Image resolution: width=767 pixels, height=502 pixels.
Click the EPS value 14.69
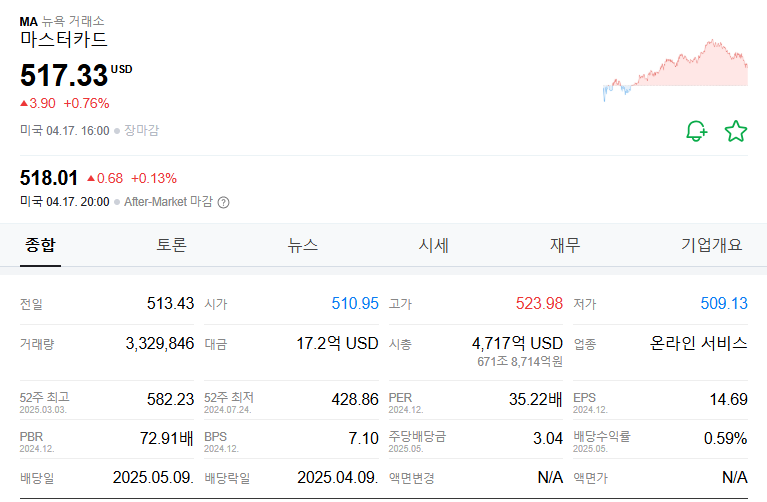coord(729,399)
